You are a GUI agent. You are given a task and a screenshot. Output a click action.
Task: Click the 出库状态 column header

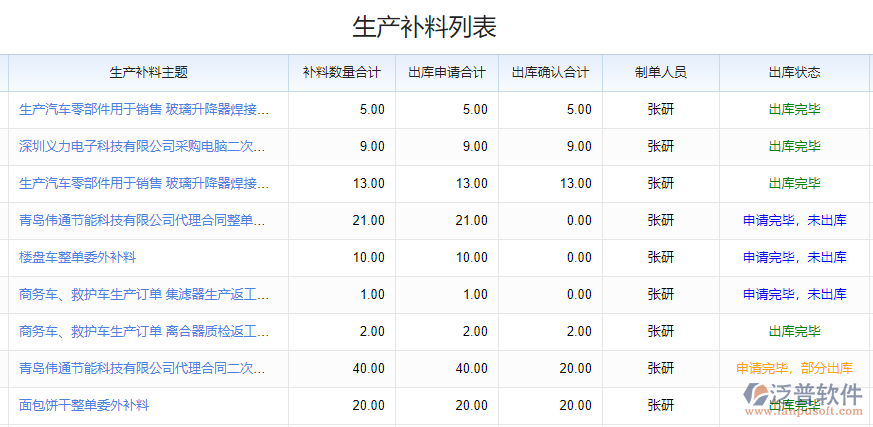tap(794, 72)
